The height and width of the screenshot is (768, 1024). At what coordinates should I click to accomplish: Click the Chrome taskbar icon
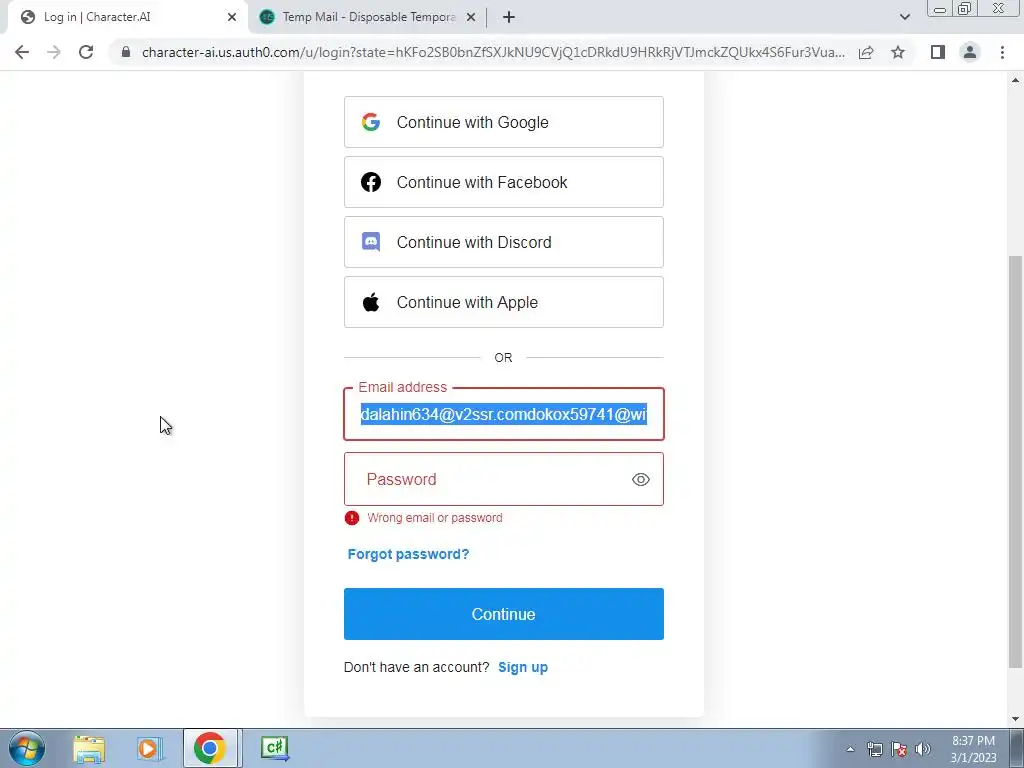210,748
